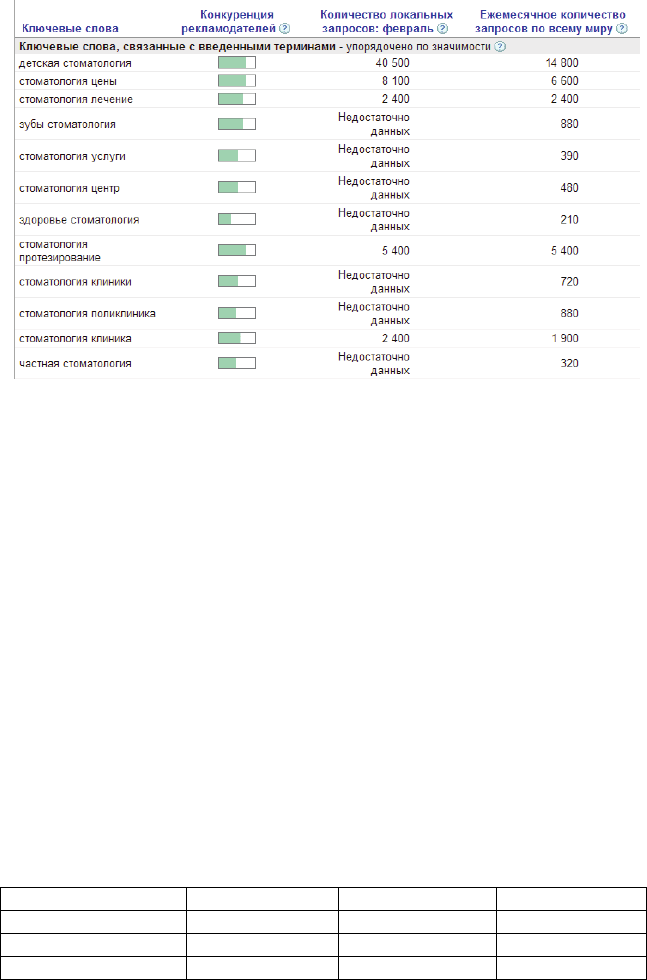Select the "стоматология протезирование" keyword
Image resolution: width=647 pixels, height=980 pixels.
[60, 250]
